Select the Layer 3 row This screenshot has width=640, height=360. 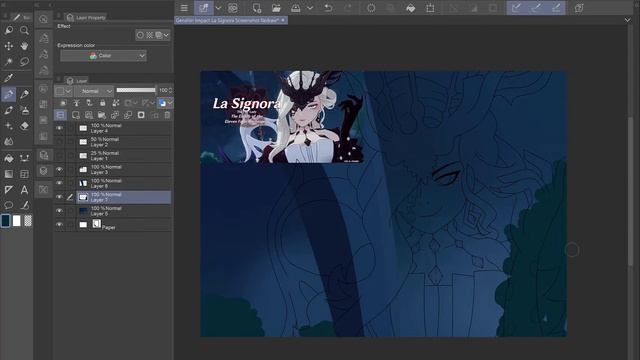pyautogui.click(x=113, y=169)
